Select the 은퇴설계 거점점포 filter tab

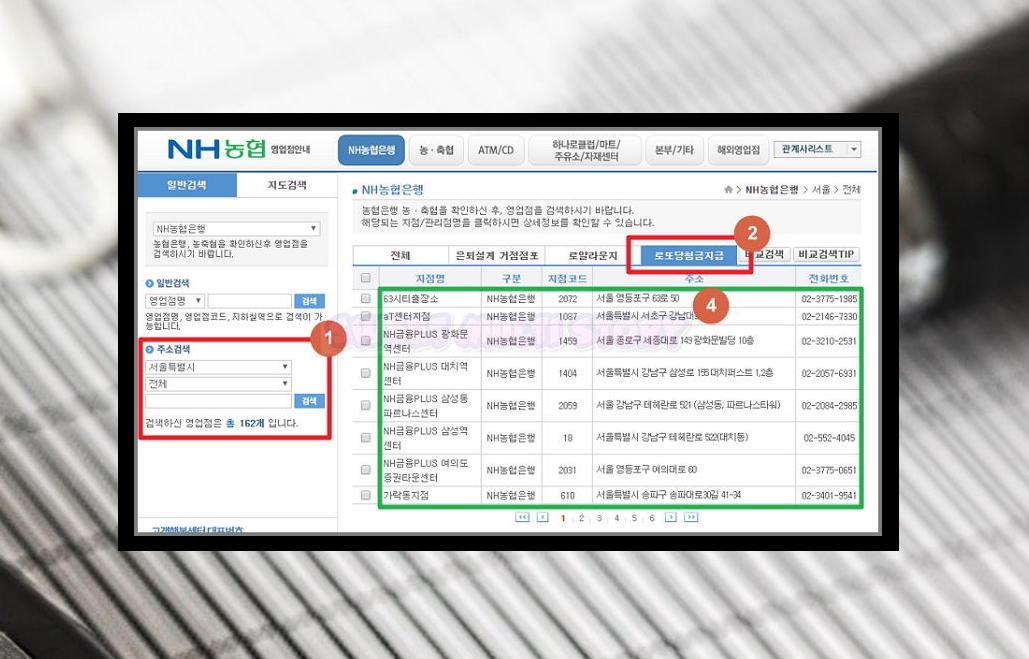coord(497,255)
